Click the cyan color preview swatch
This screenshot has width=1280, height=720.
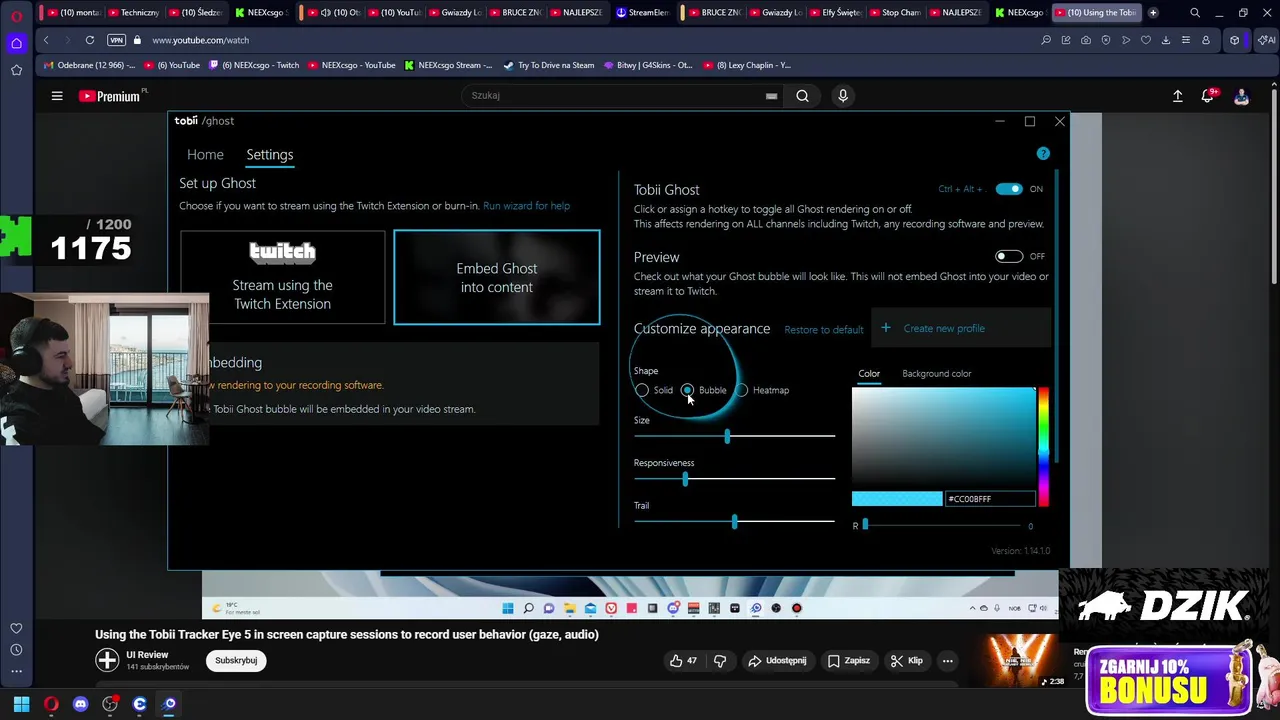(x=897, y=499)
